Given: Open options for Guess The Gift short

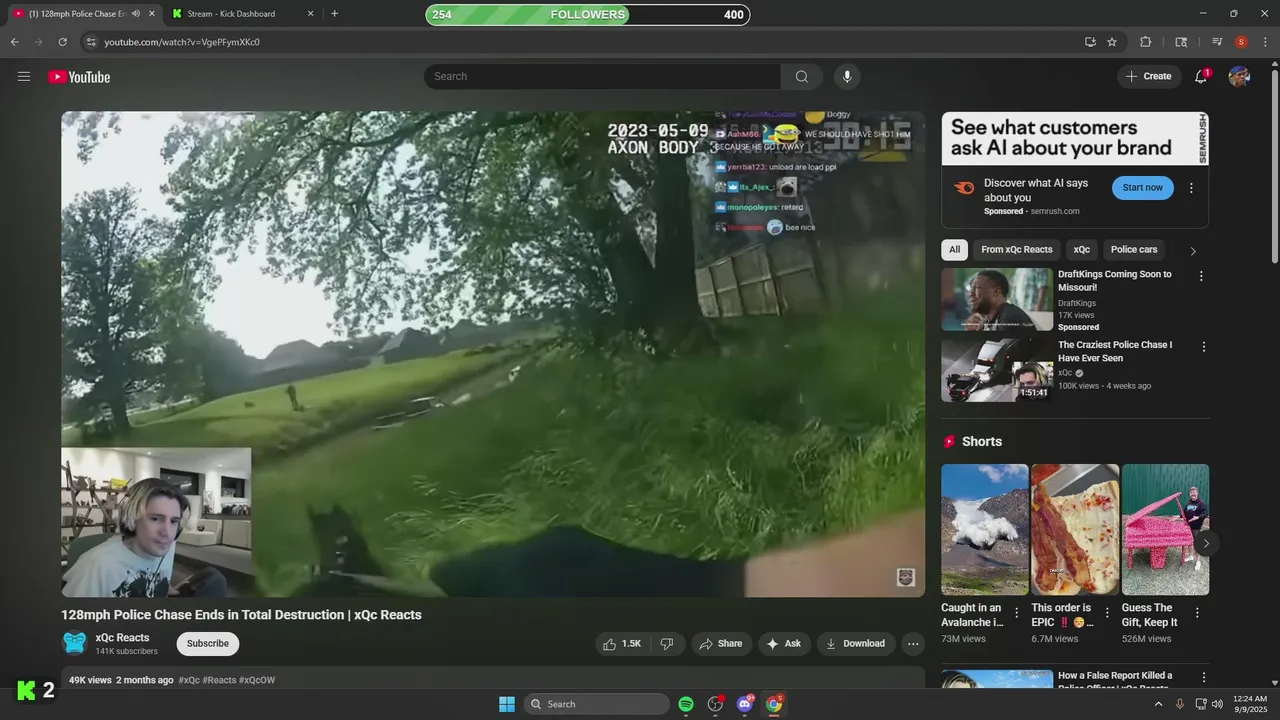Looking at the screenshot, I should pyautogui.click(x=1197, y=612).
